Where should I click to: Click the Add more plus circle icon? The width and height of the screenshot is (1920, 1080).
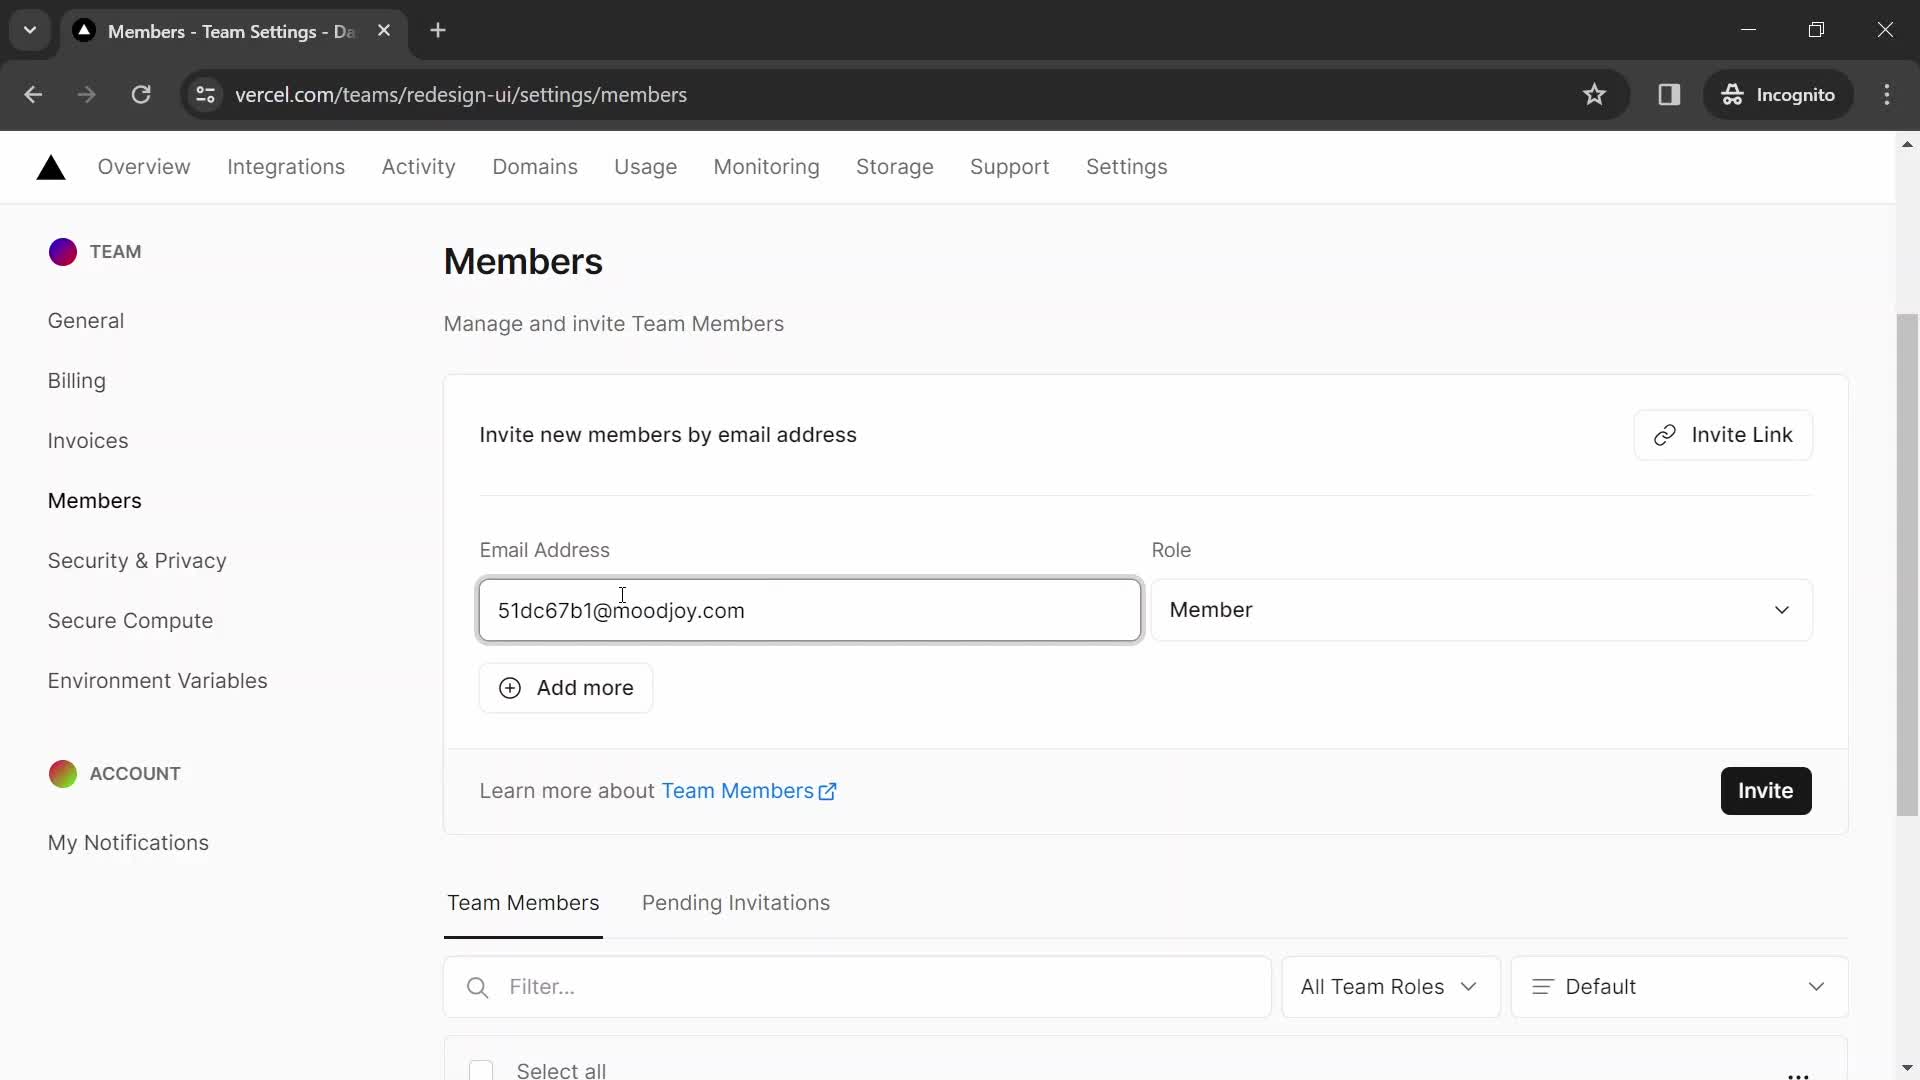pos(508,687)
